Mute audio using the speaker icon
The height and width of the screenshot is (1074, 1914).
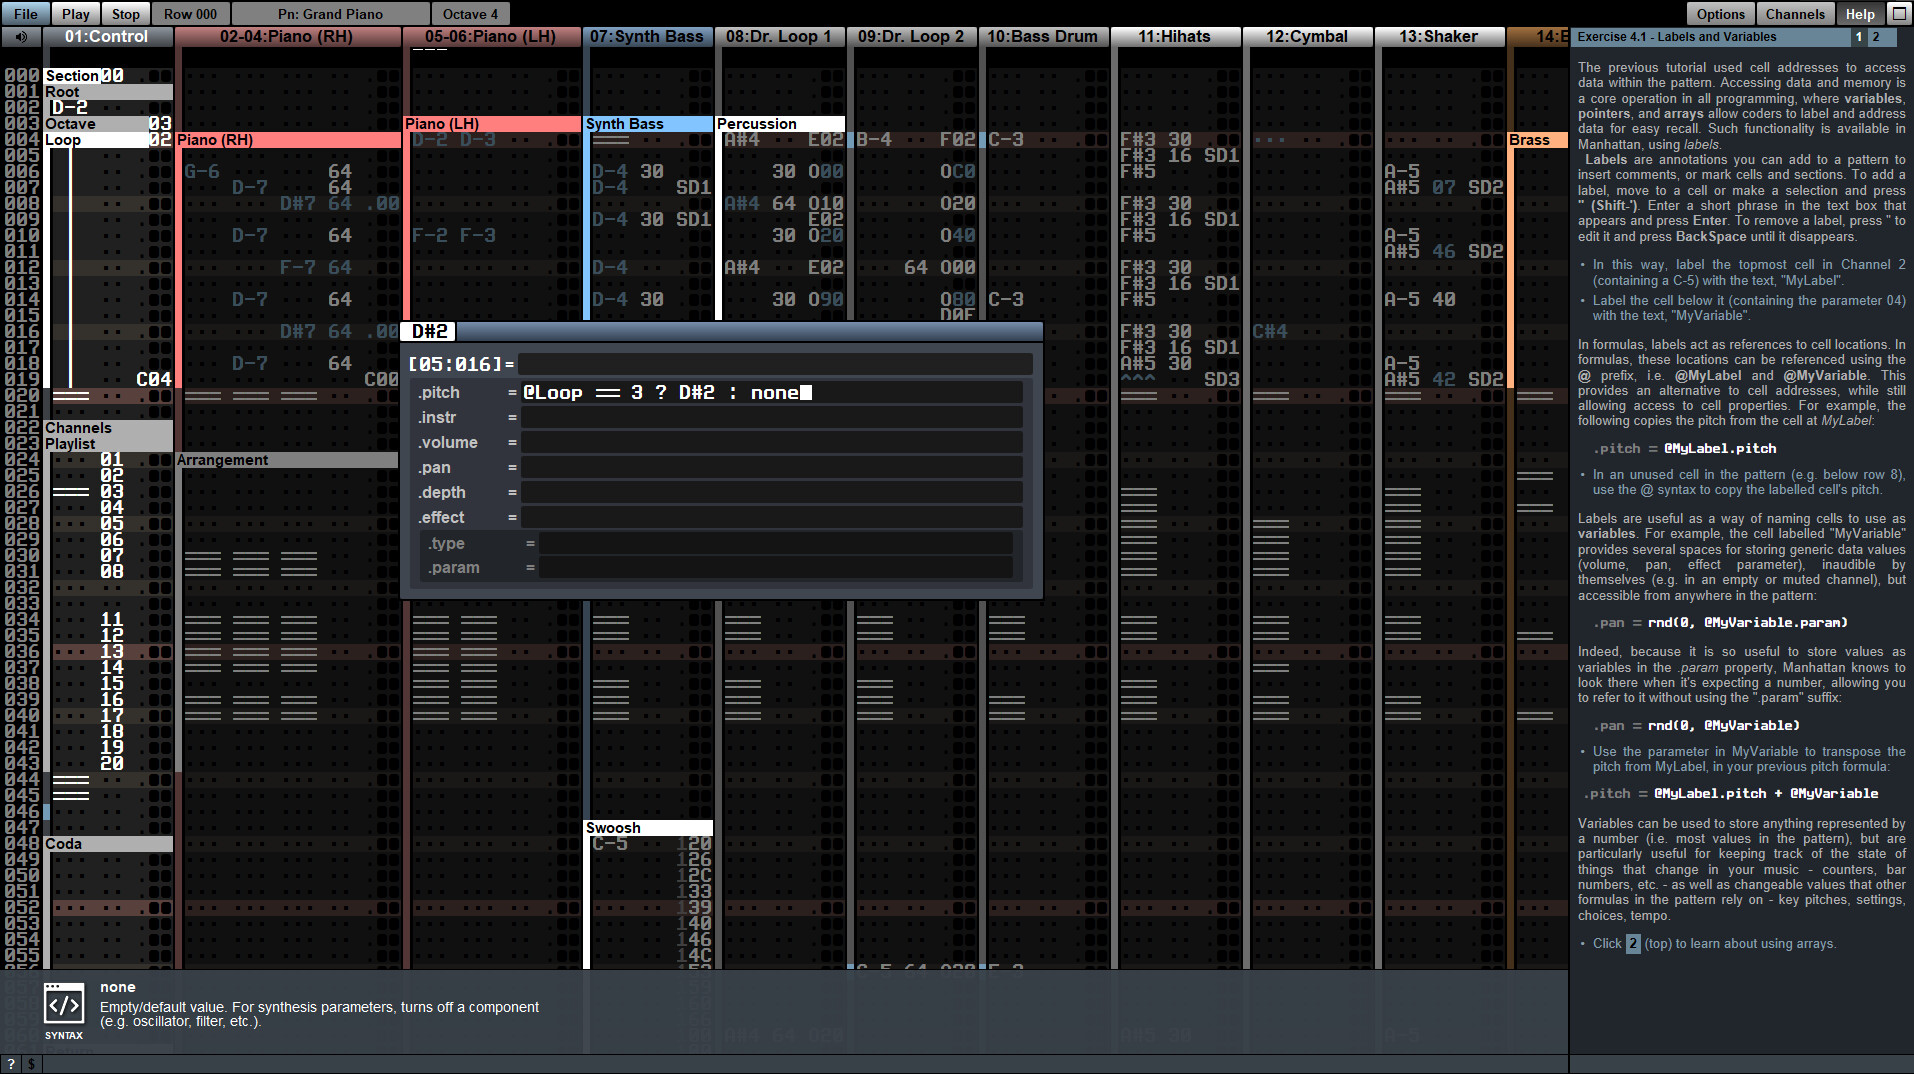[x=22, y=36]
